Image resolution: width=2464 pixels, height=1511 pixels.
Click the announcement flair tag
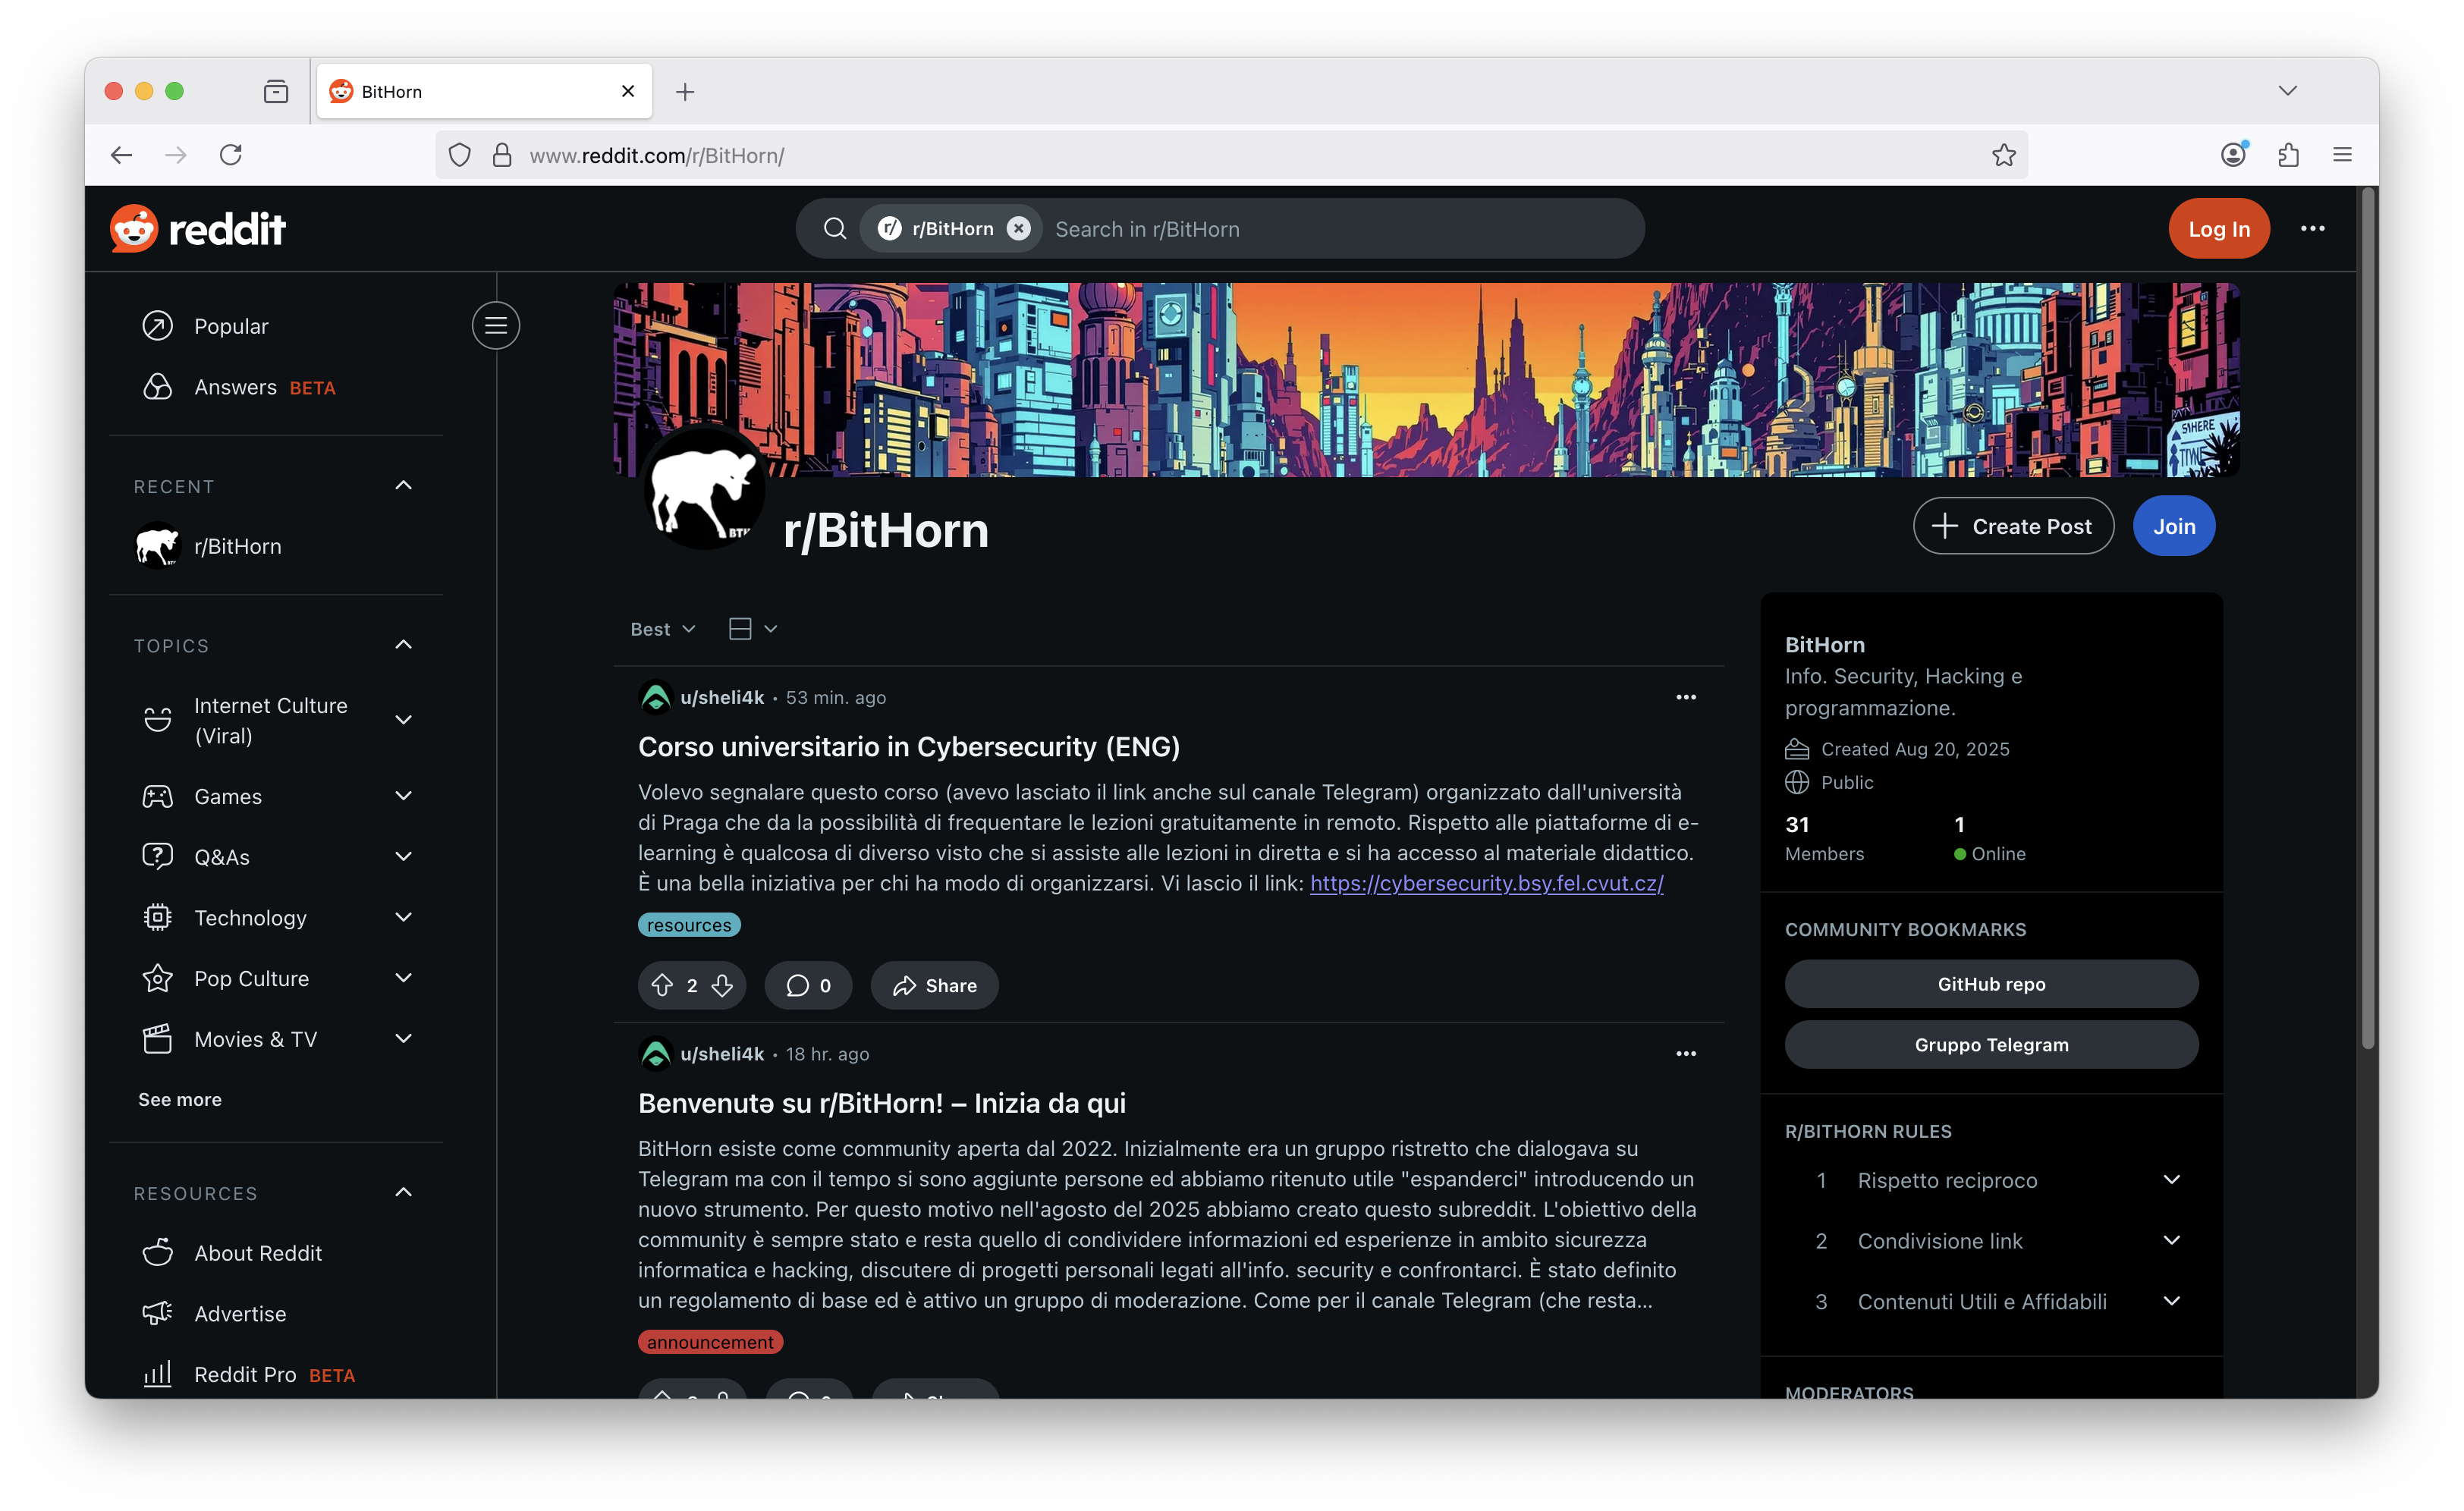click(710, 1342)
